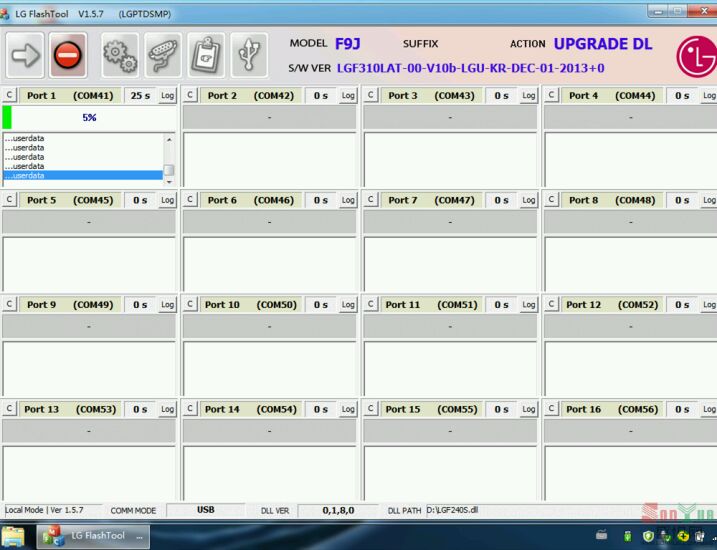
Task: Click the model name F9J
Action: [348, 44]
